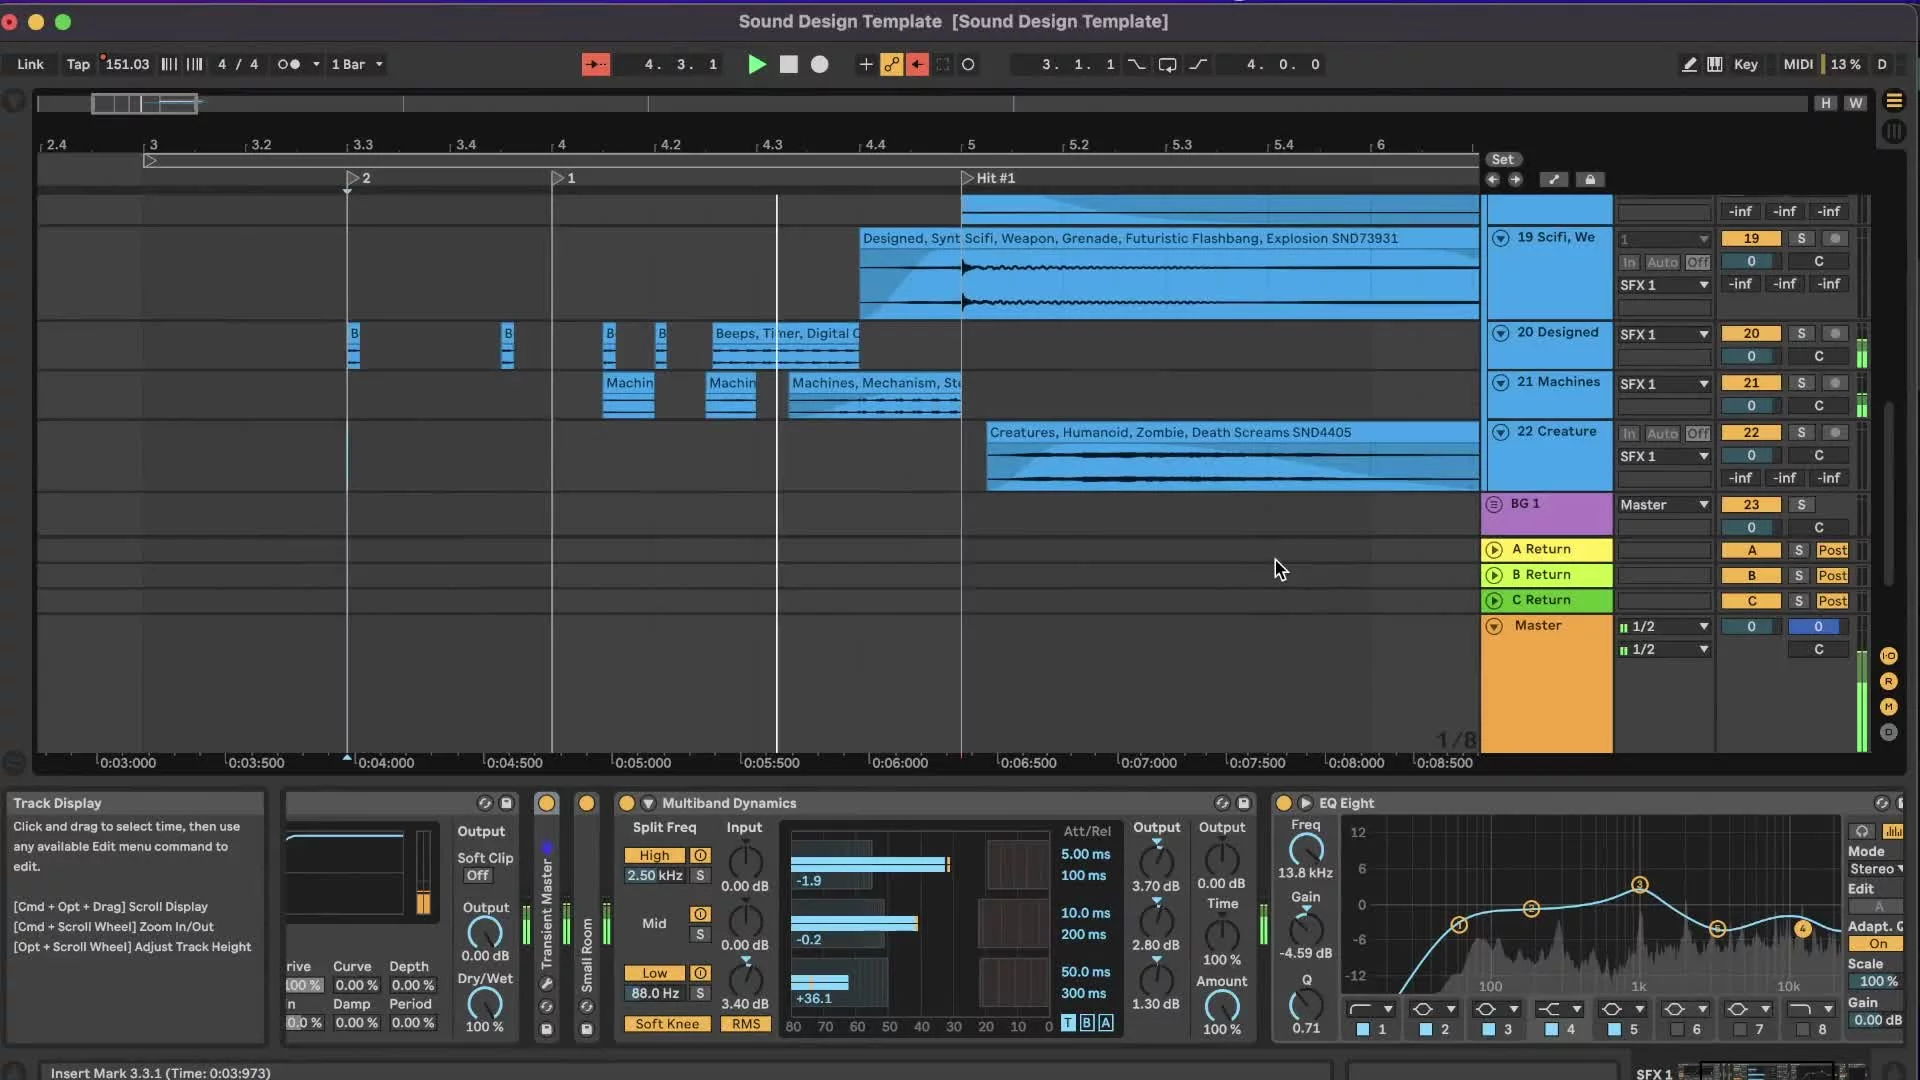Solo the Low band

pyautogui.click(x=700, y=994)
